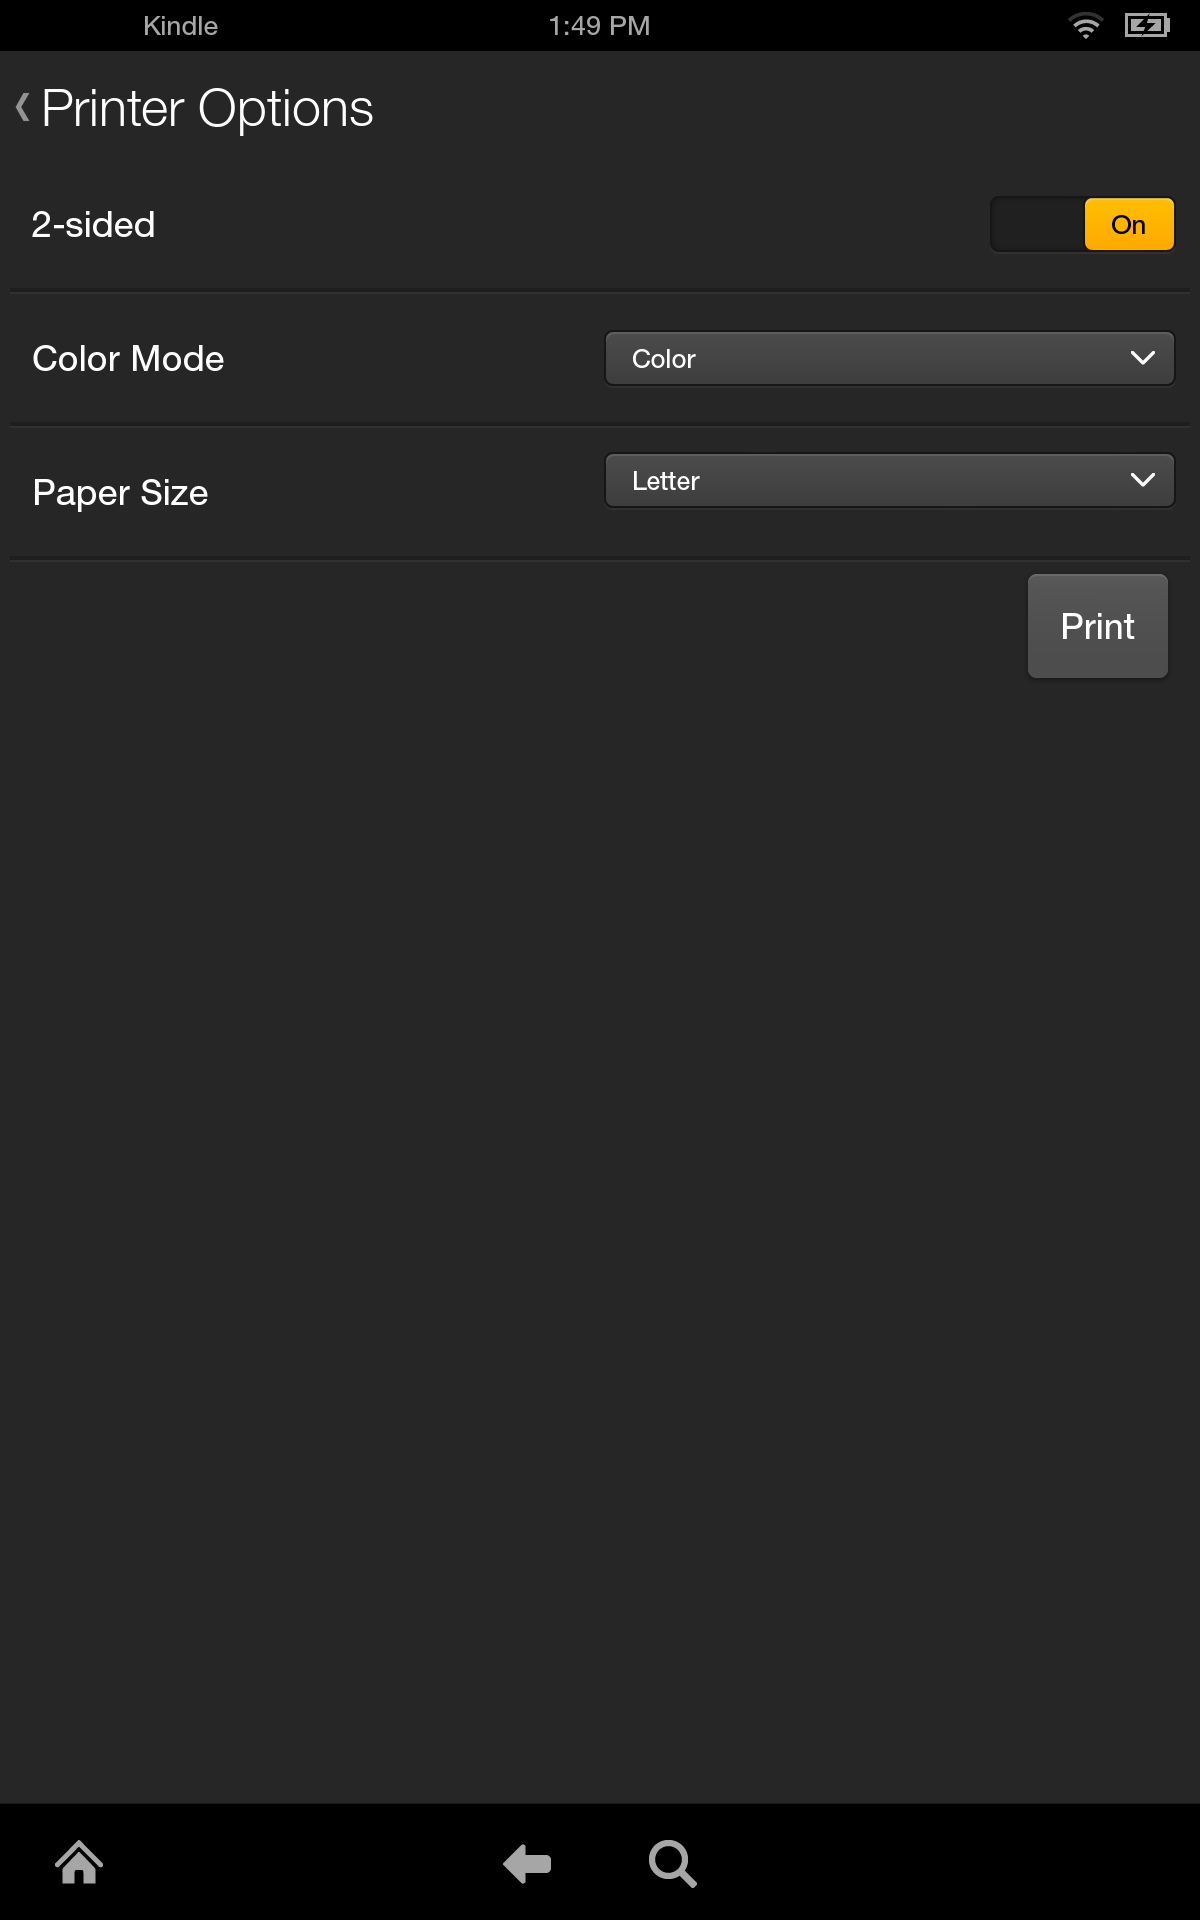This screenshot has height=1920, width=1200.
Task: Tap the Wi-Fi status icon
Action: pyautogui.click(x=1086, y=25)
